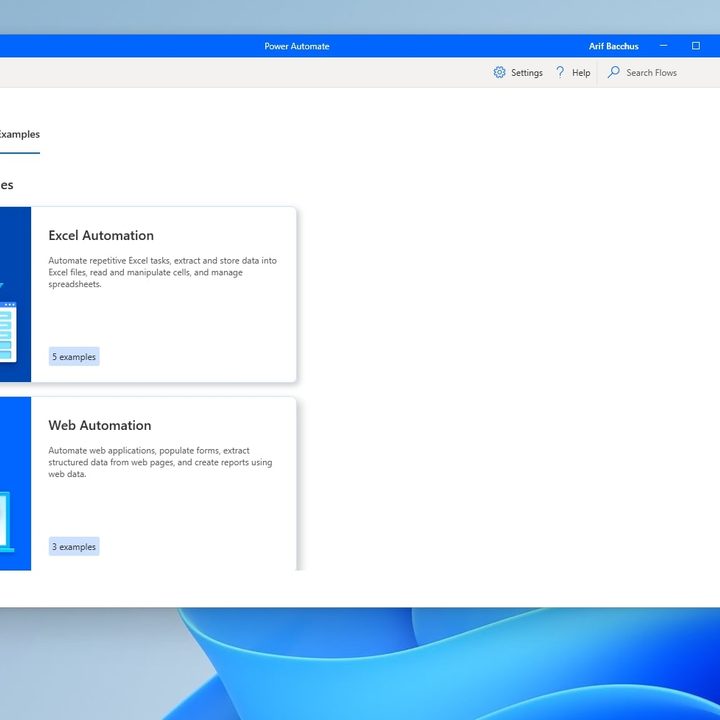Click the Arif Bacchus account name

tap(613, 46)
